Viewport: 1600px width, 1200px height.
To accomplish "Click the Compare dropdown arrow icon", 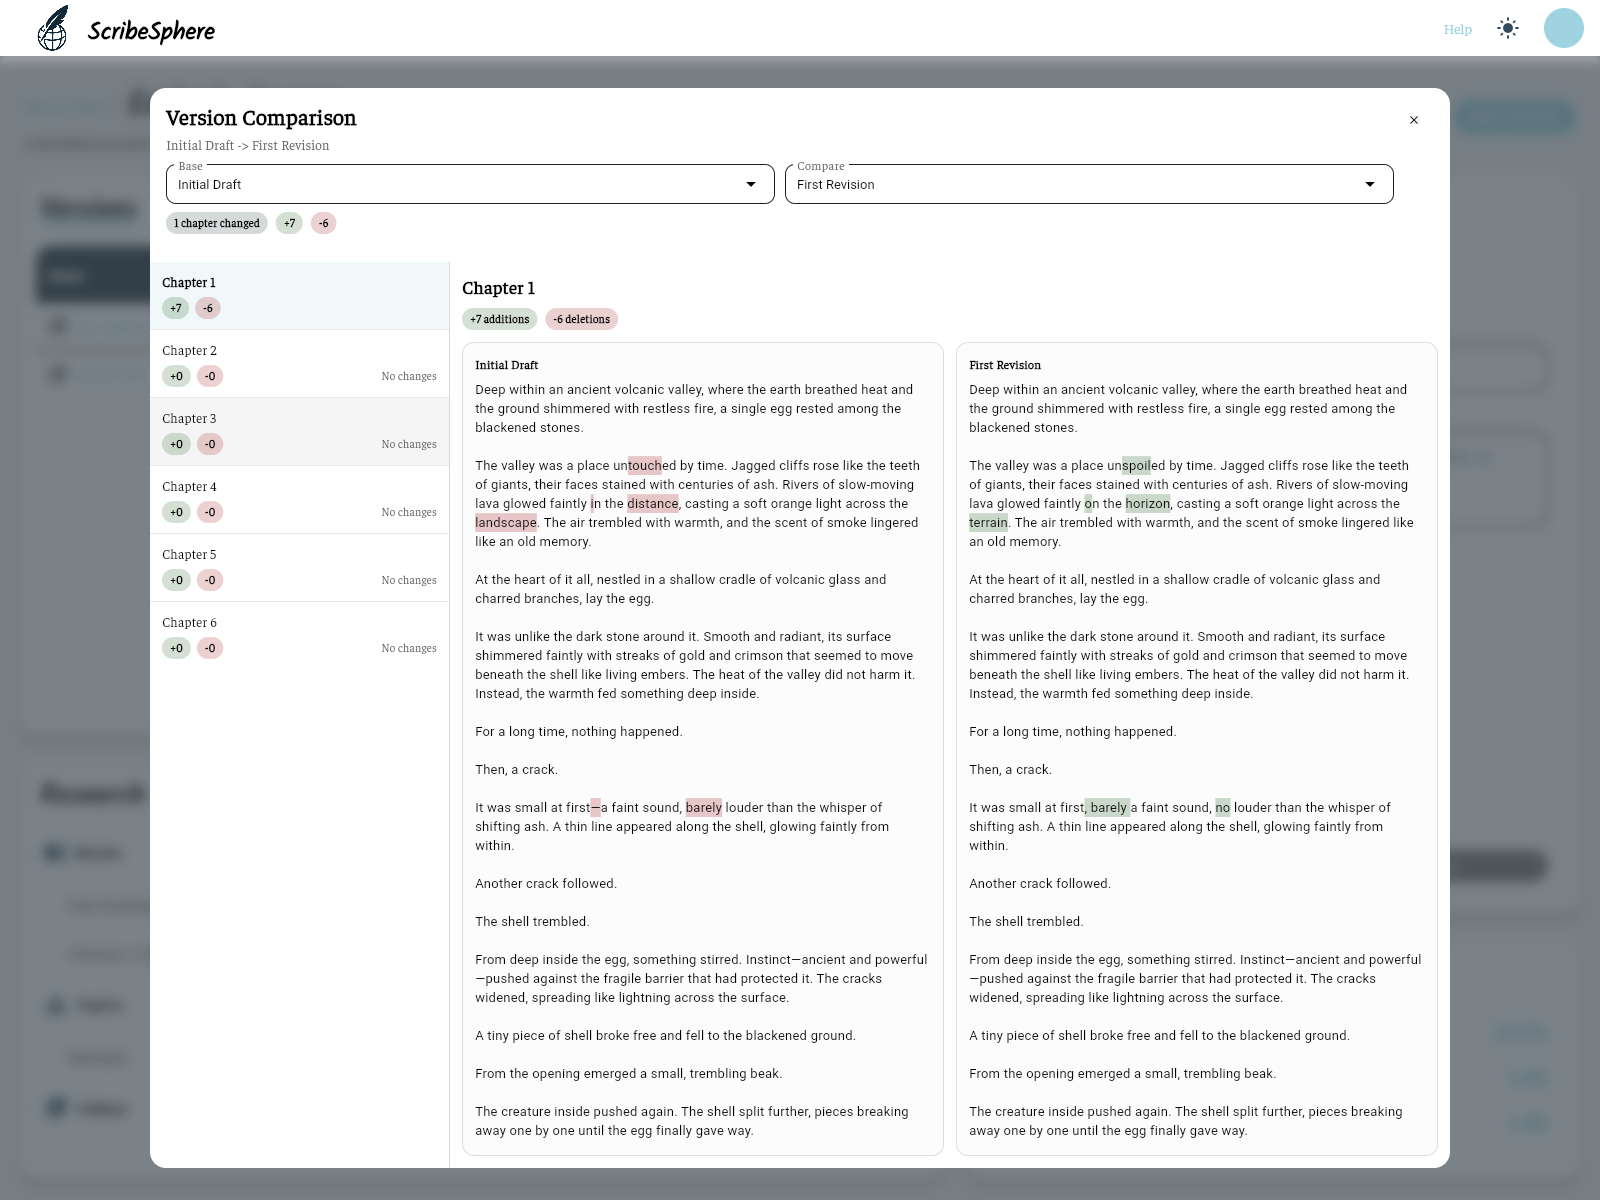I will 1370,184.
